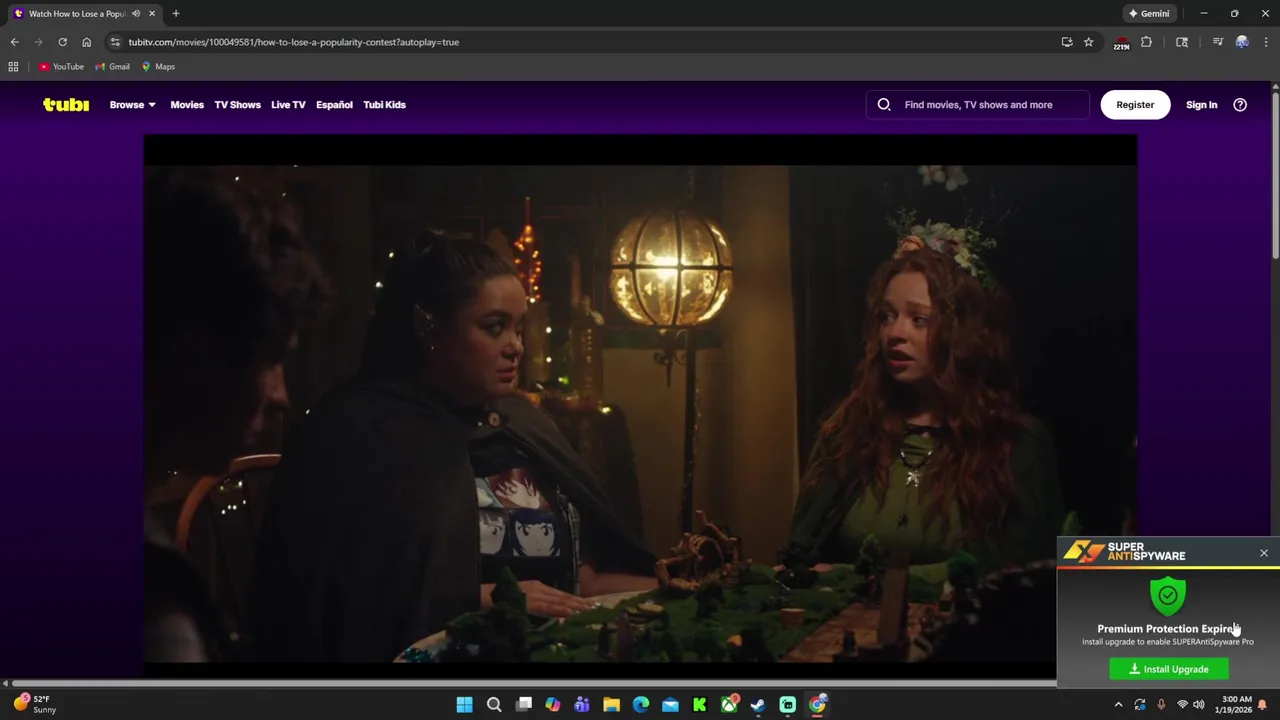The height and width of the screenshot is (720, 1280).
Task: Click the Register button
Action: (1135, 104)
